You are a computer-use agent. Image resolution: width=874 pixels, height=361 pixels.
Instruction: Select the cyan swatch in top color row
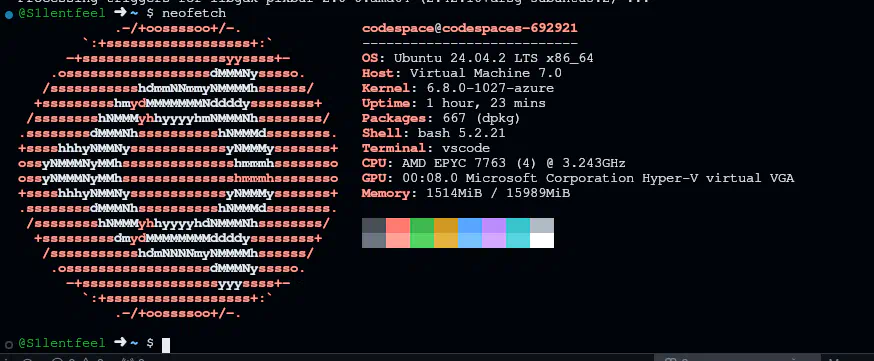coord(518,226)
